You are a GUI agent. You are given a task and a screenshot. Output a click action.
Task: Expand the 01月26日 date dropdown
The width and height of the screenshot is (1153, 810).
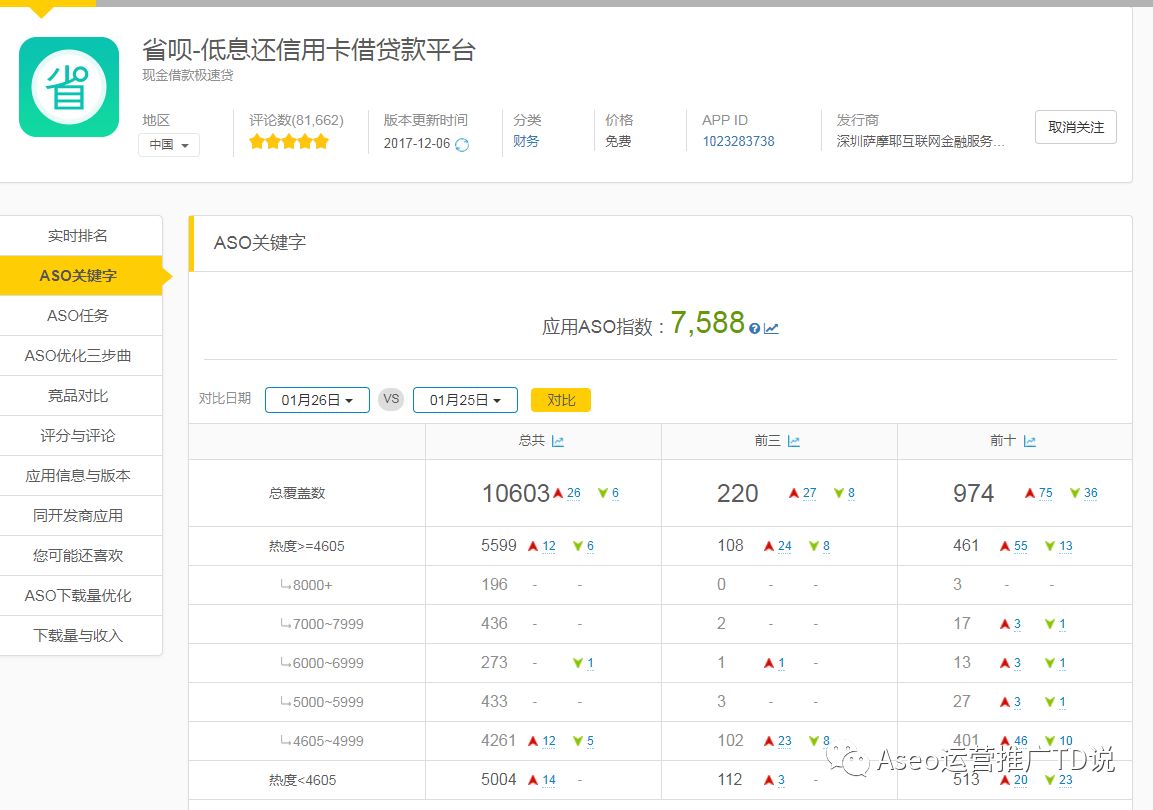[x=317, y=400]
